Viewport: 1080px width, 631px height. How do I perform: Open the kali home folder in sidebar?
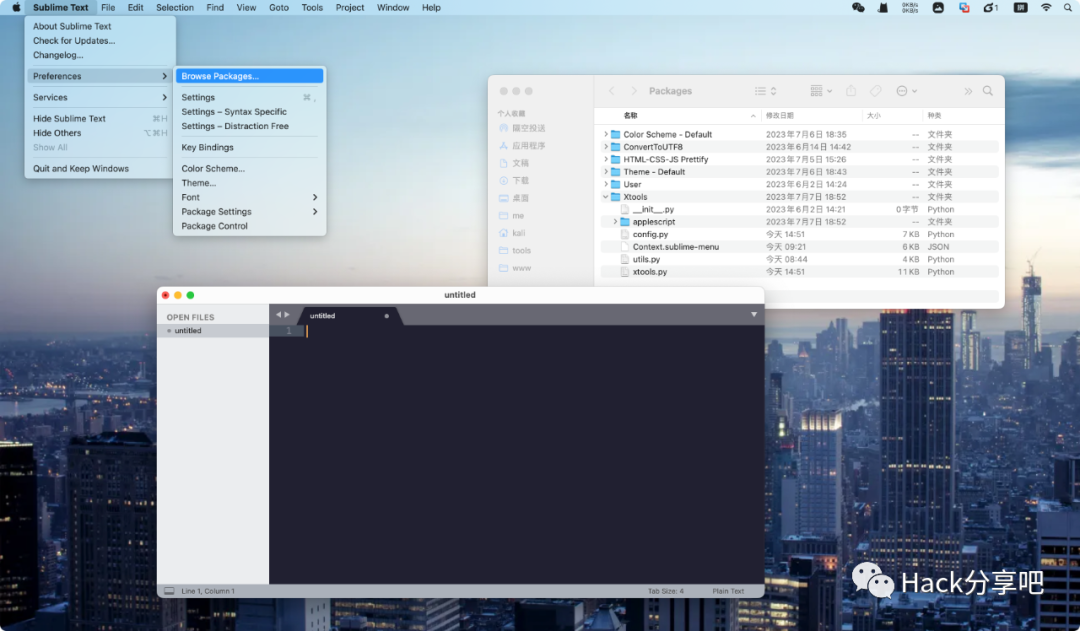(512, 233)
